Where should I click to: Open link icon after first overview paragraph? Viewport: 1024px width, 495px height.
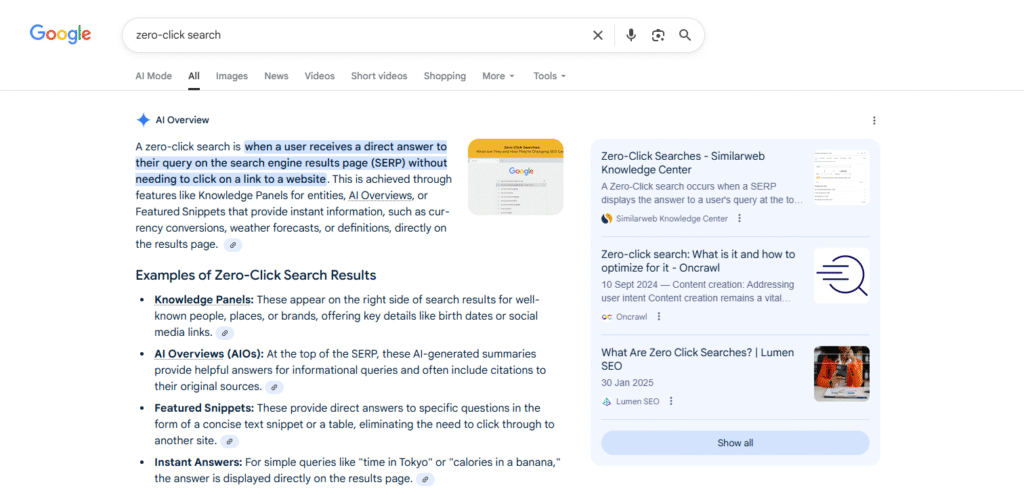point(233,245)
